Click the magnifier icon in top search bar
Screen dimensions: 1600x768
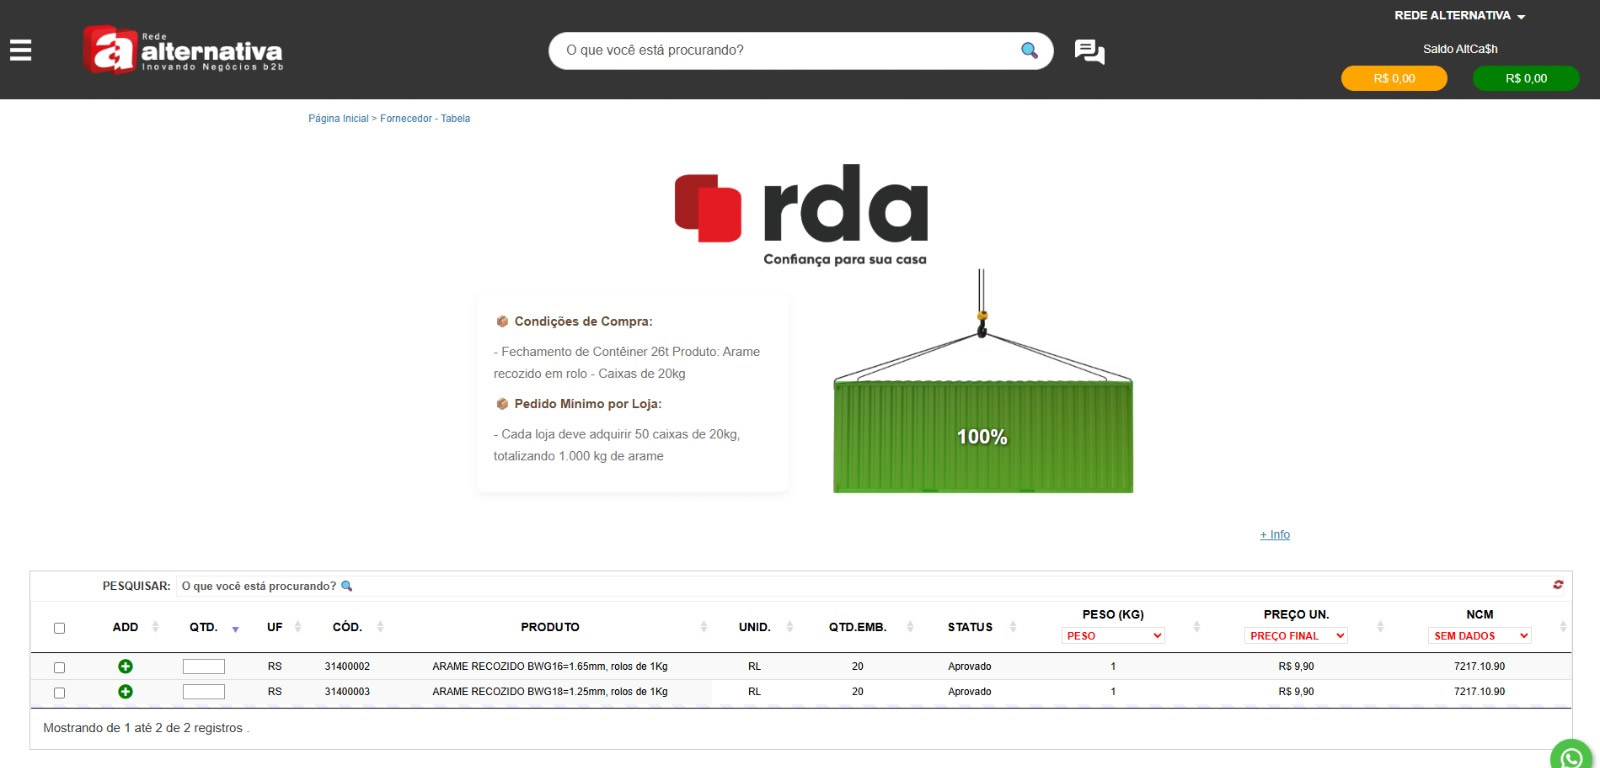tap(1029, 51)
